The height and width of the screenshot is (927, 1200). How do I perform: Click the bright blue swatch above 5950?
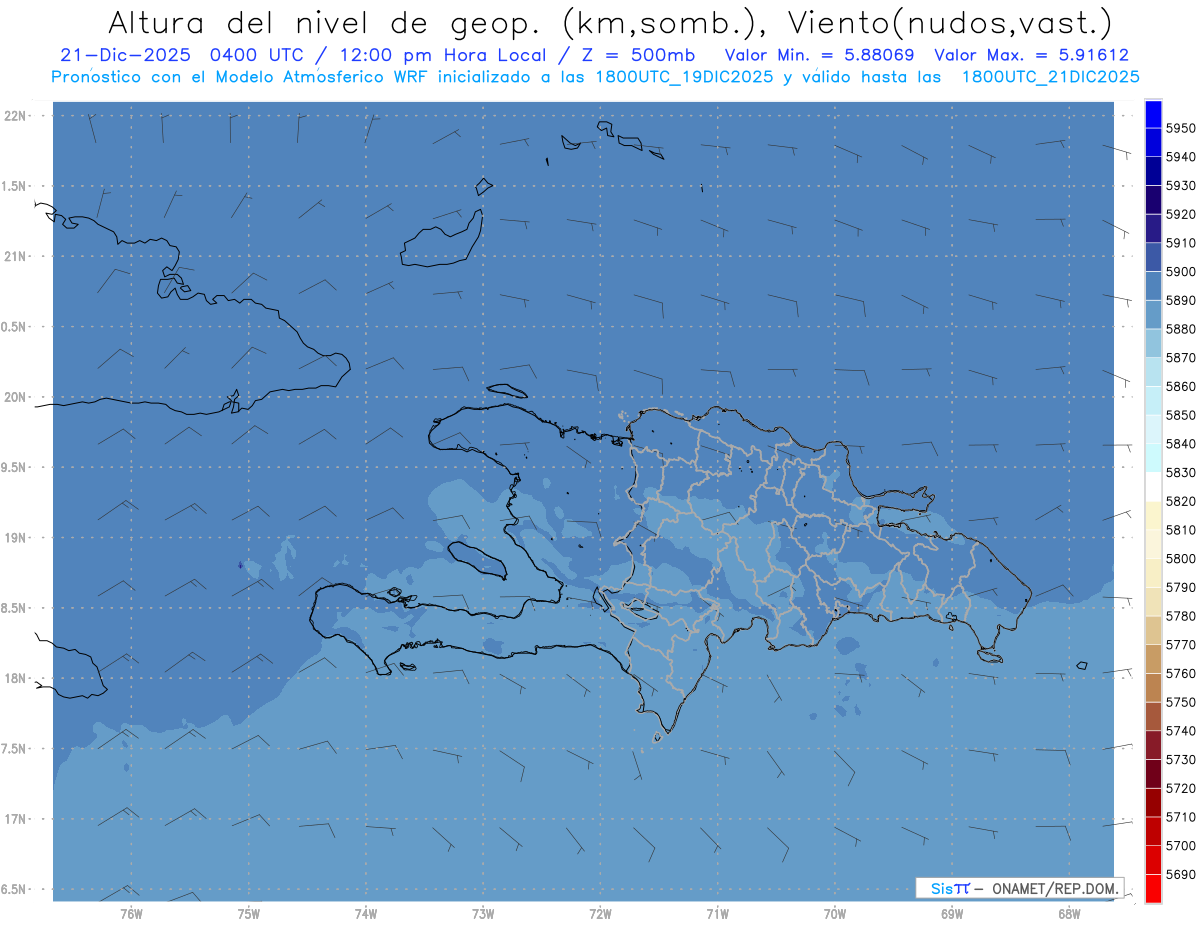click(x=1153, y=114)
